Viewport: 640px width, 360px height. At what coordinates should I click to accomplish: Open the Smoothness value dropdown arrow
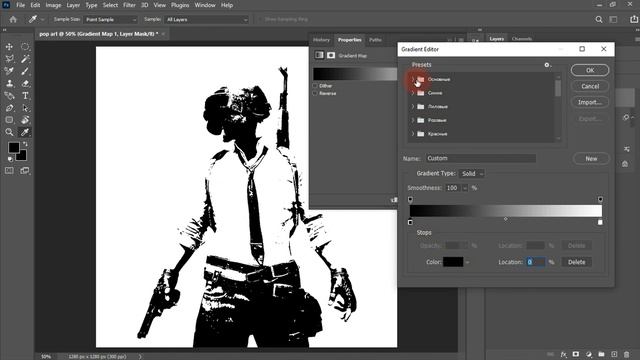(x=465, y=188)
